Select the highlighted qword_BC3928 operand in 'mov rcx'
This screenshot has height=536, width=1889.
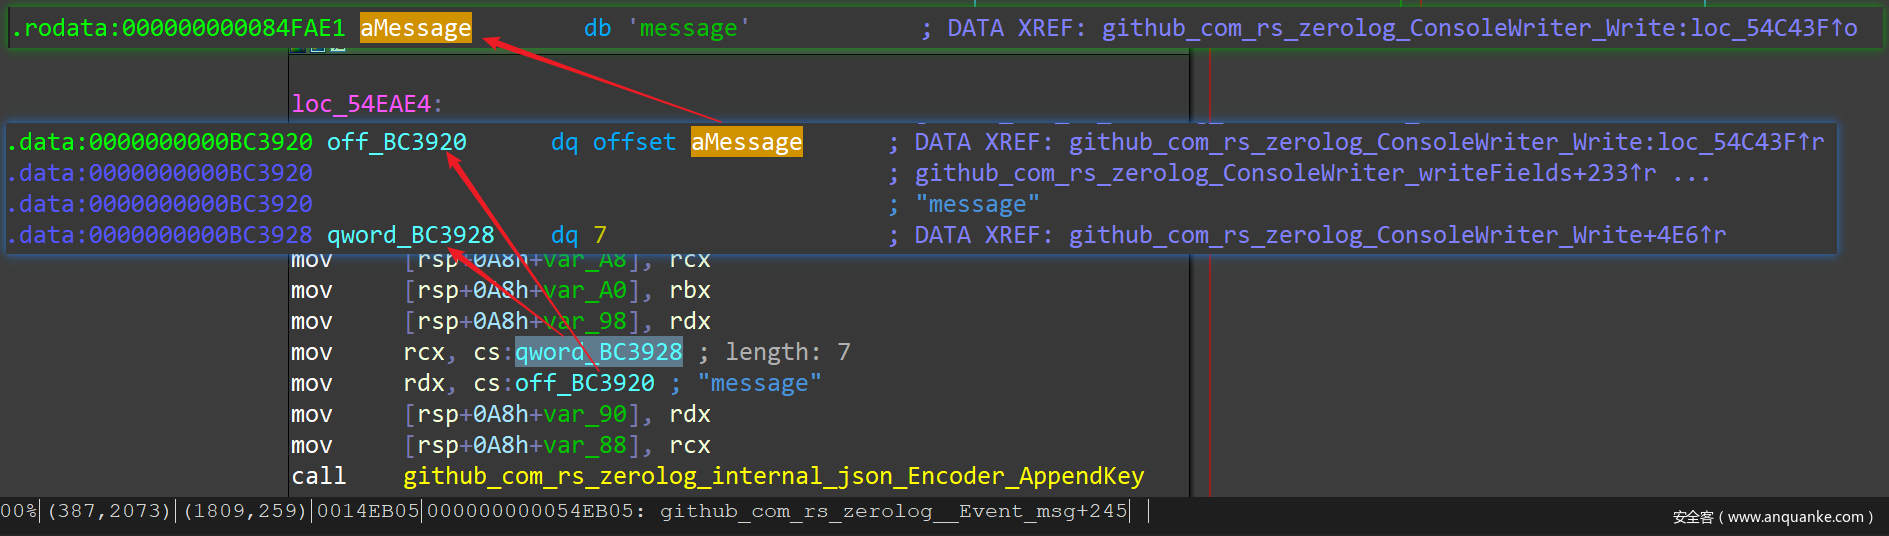(x=598, y=352)
